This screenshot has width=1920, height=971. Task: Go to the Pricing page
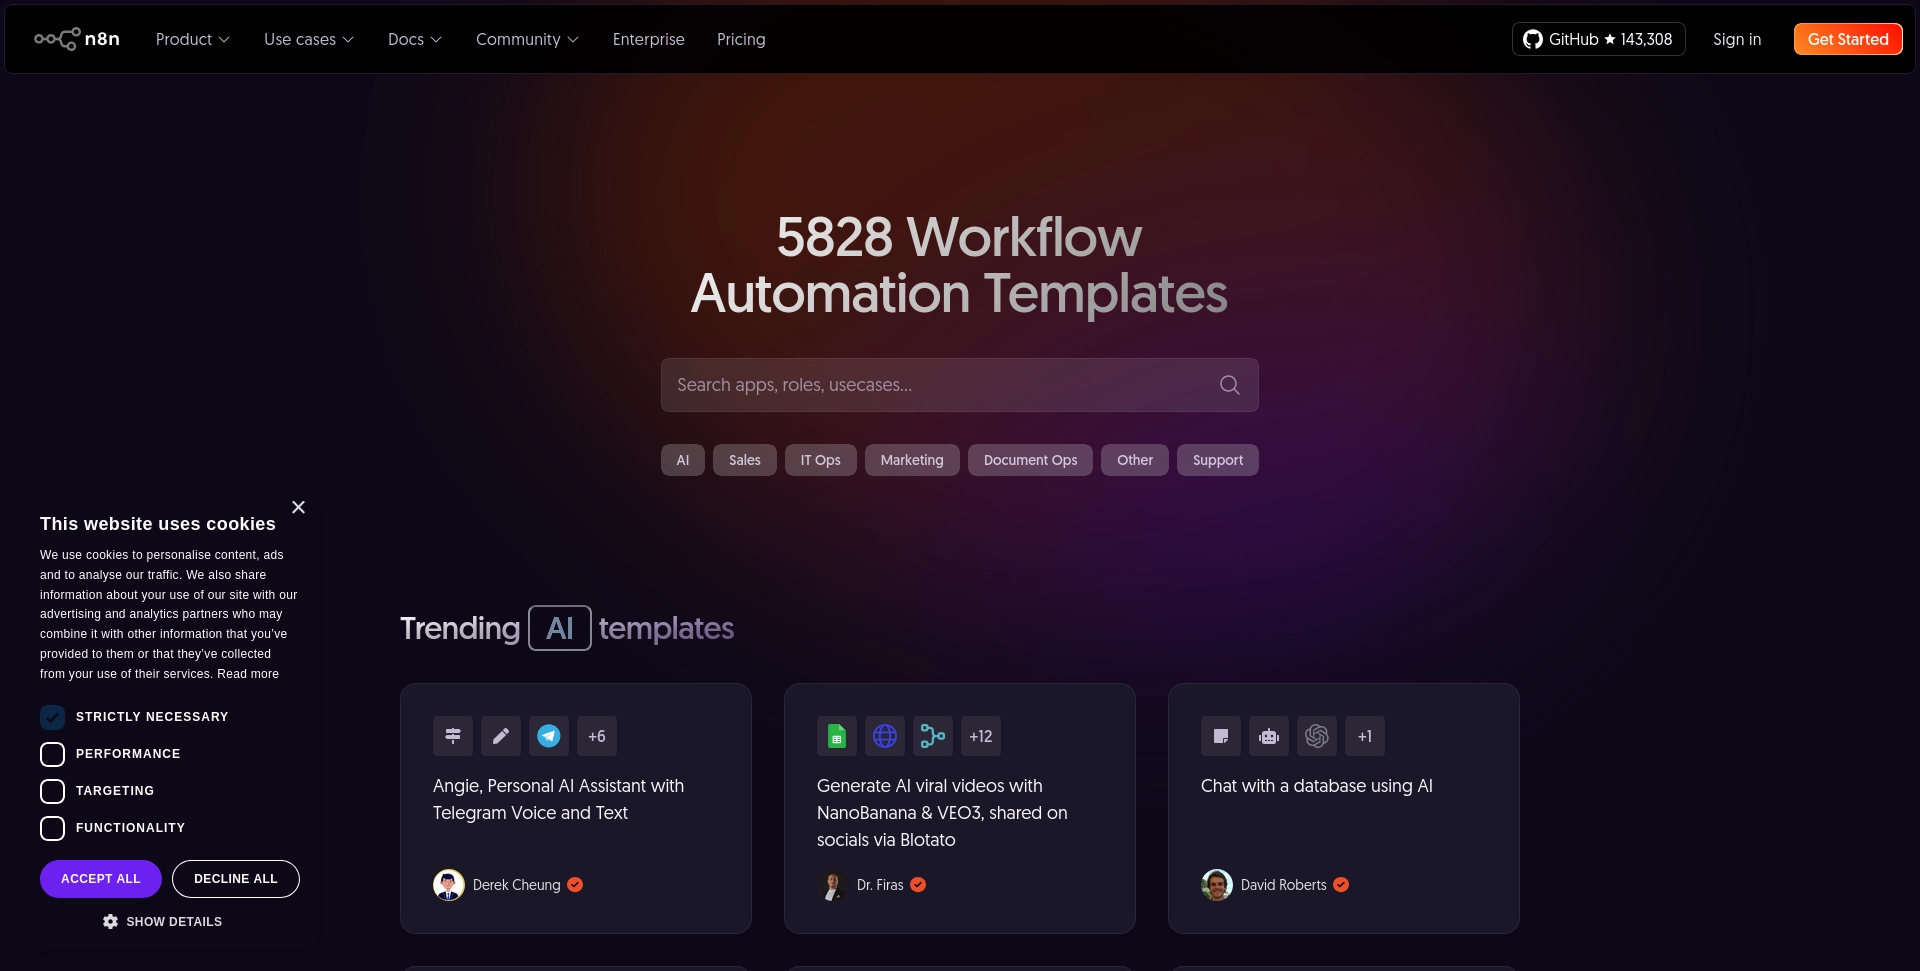(x=741, y=39)
